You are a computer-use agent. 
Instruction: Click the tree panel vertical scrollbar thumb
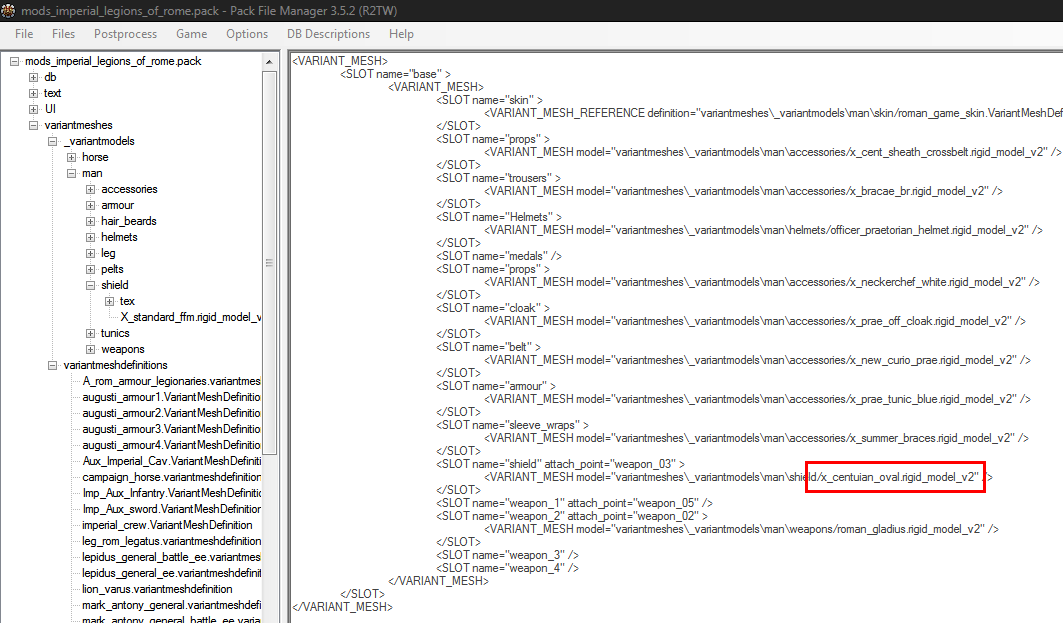(x=269, y=262)
